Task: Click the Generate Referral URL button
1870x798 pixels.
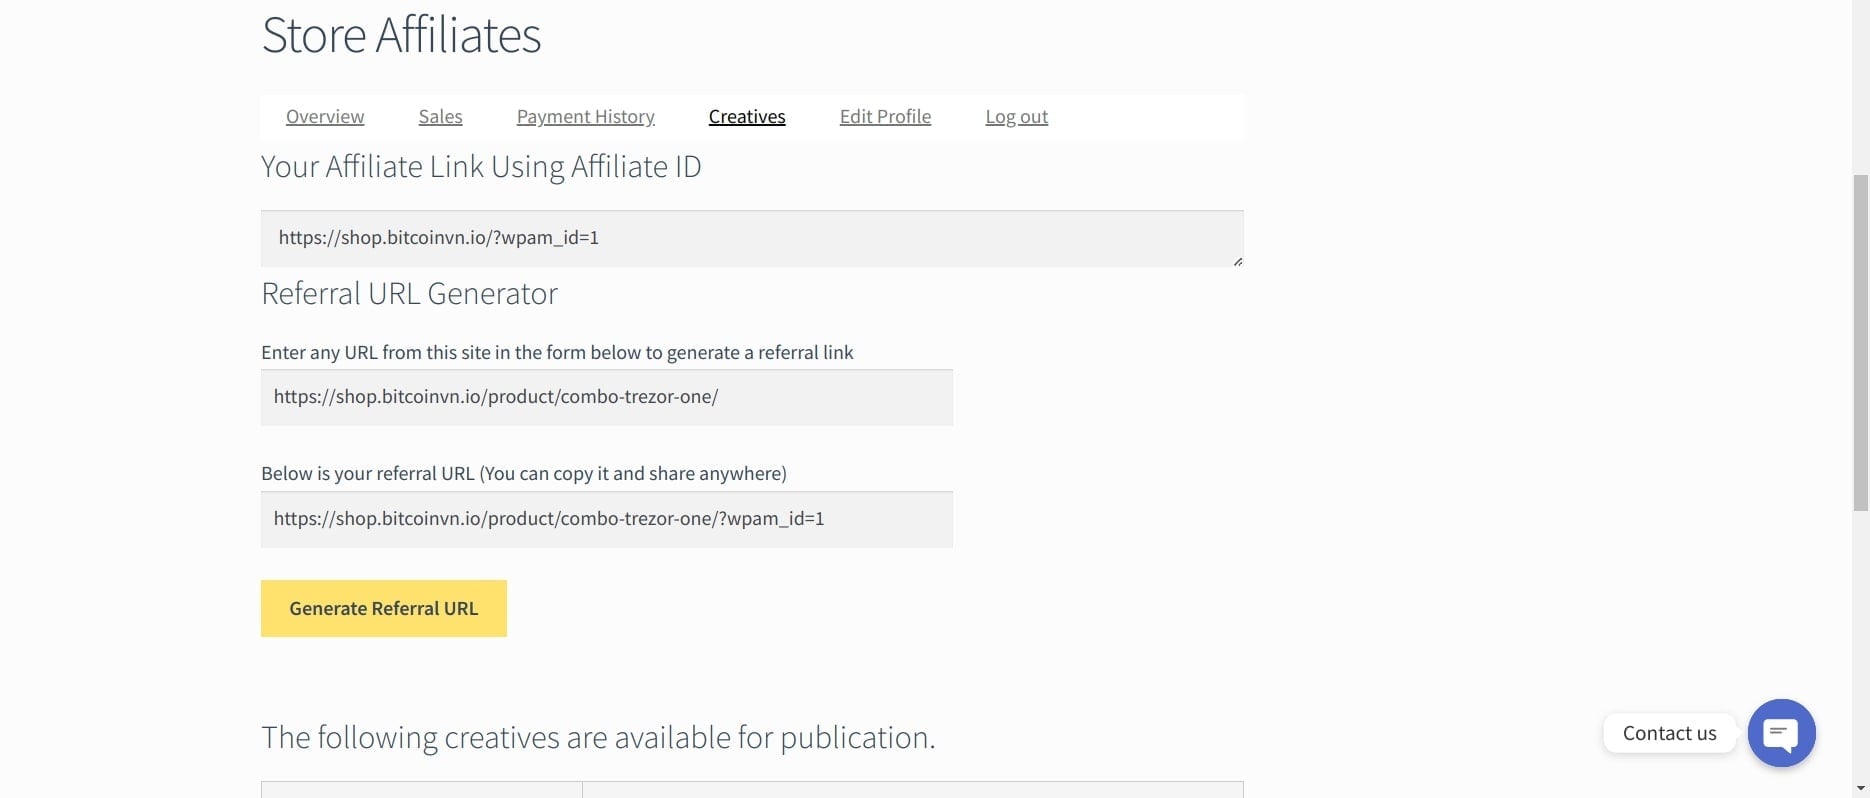Action: pos(384,608)
